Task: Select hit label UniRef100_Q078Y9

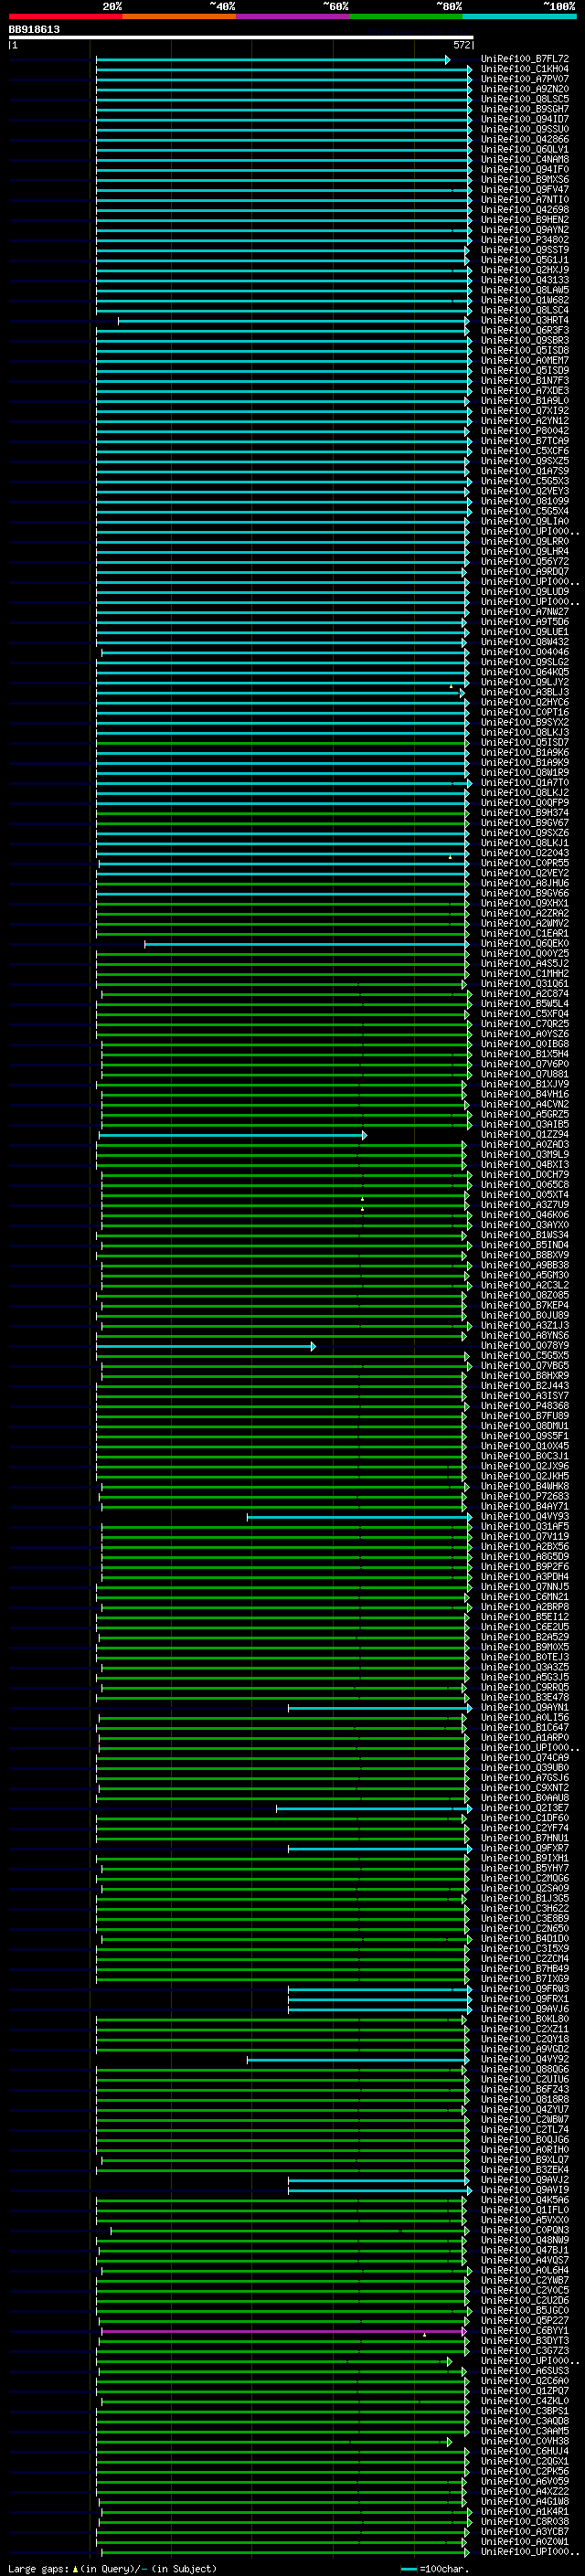Action: 525,1346
